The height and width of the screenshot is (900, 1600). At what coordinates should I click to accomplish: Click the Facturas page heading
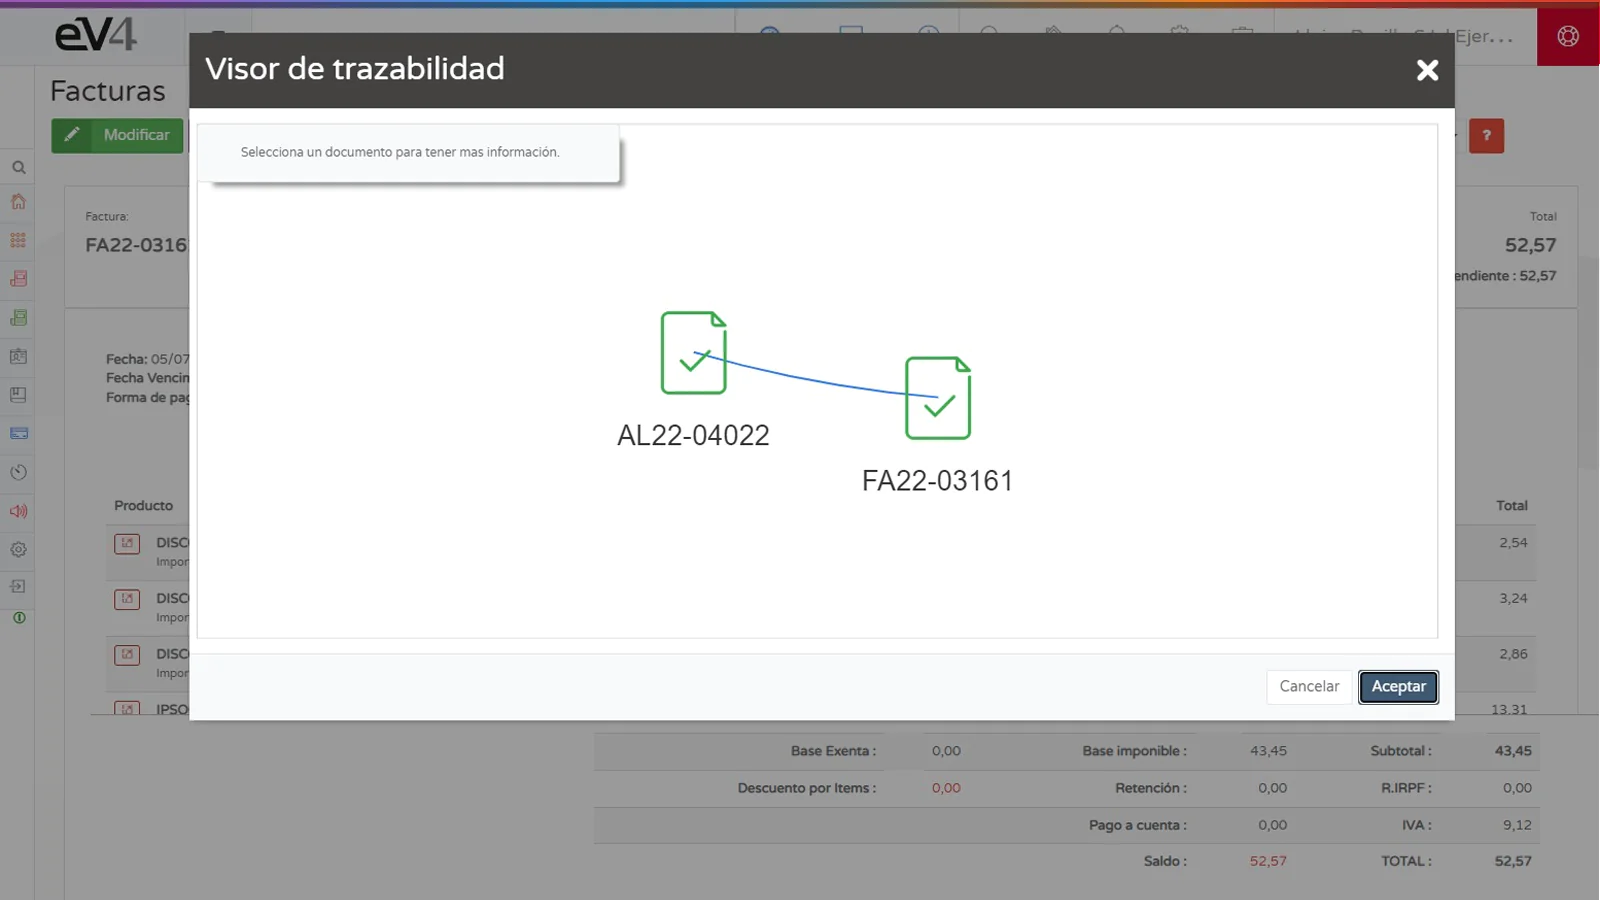click(x=108, y=91)
